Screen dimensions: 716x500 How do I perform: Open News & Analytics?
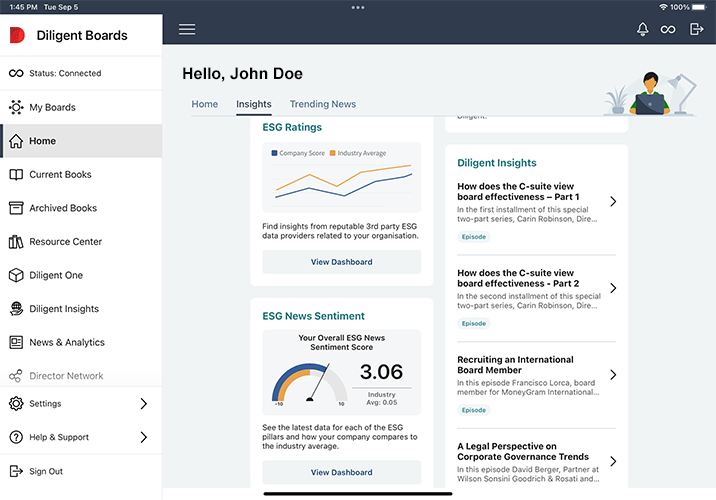point(66,342)
